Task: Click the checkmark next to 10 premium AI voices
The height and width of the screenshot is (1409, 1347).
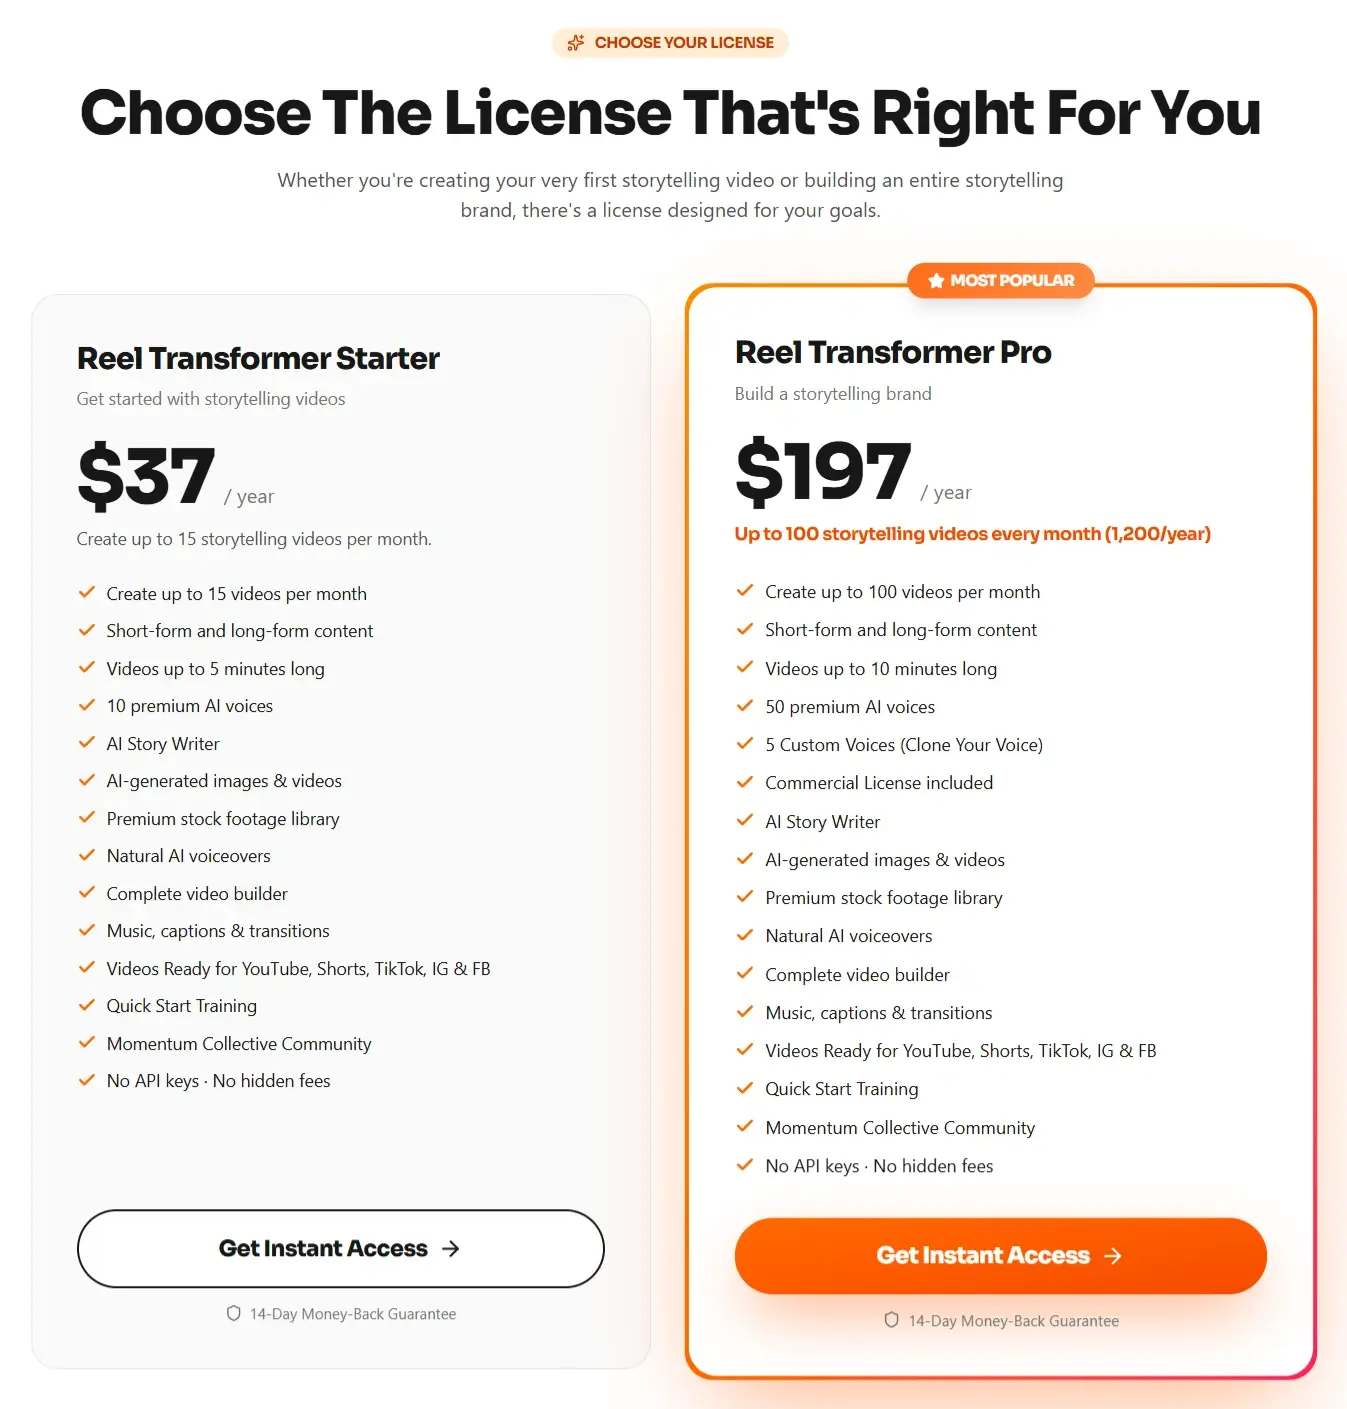Action: click(87, 705)
